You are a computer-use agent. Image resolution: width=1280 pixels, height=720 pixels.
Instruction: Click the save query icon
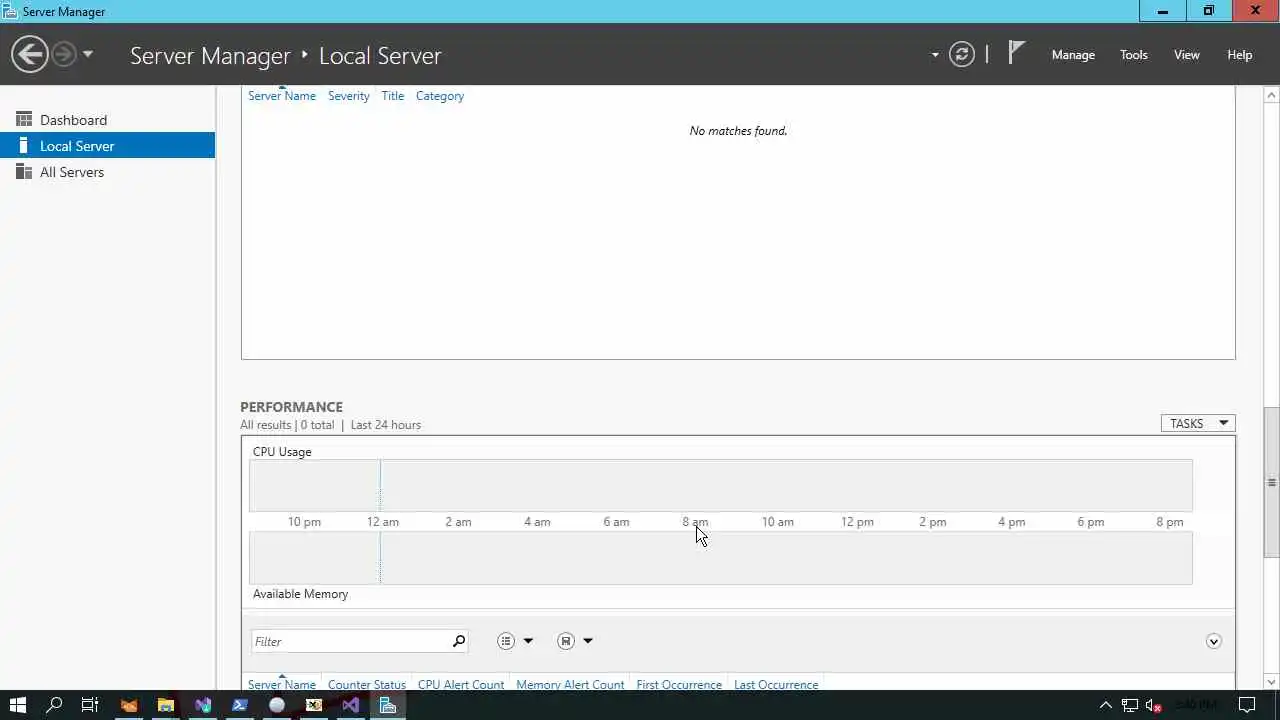566,641
